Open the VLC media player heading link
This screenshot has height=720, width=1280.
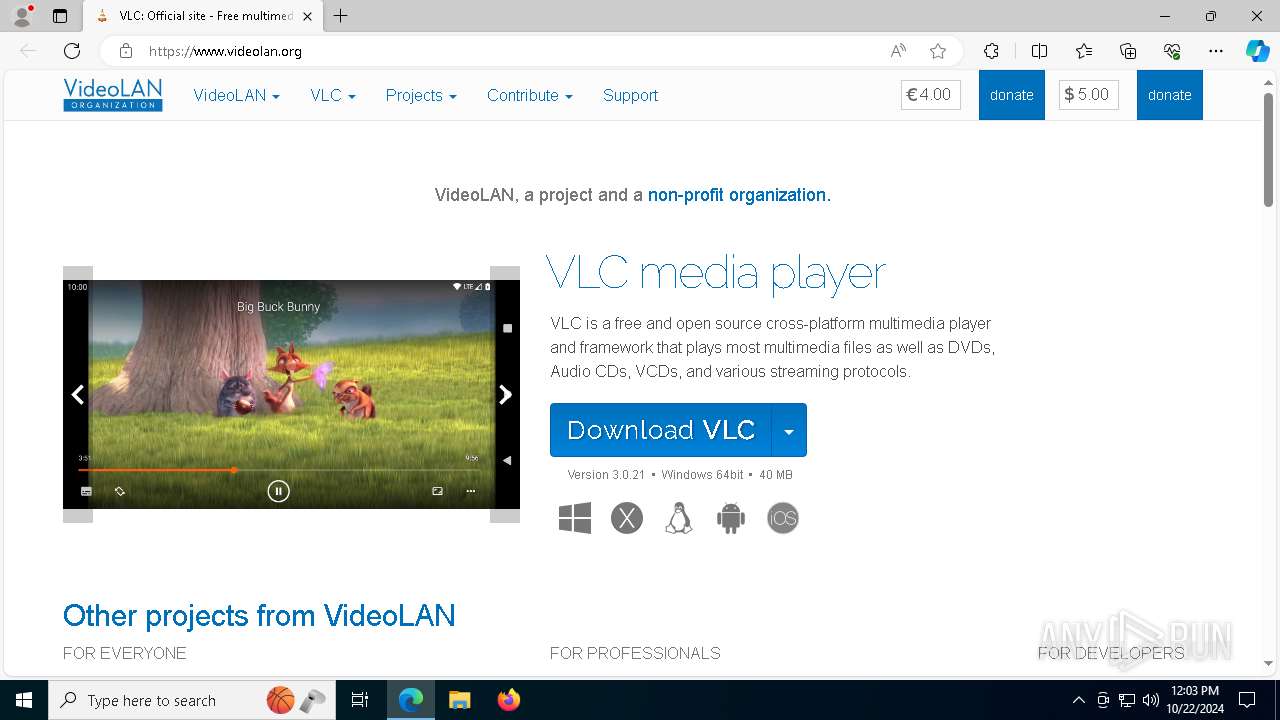[x=716, y=272]
